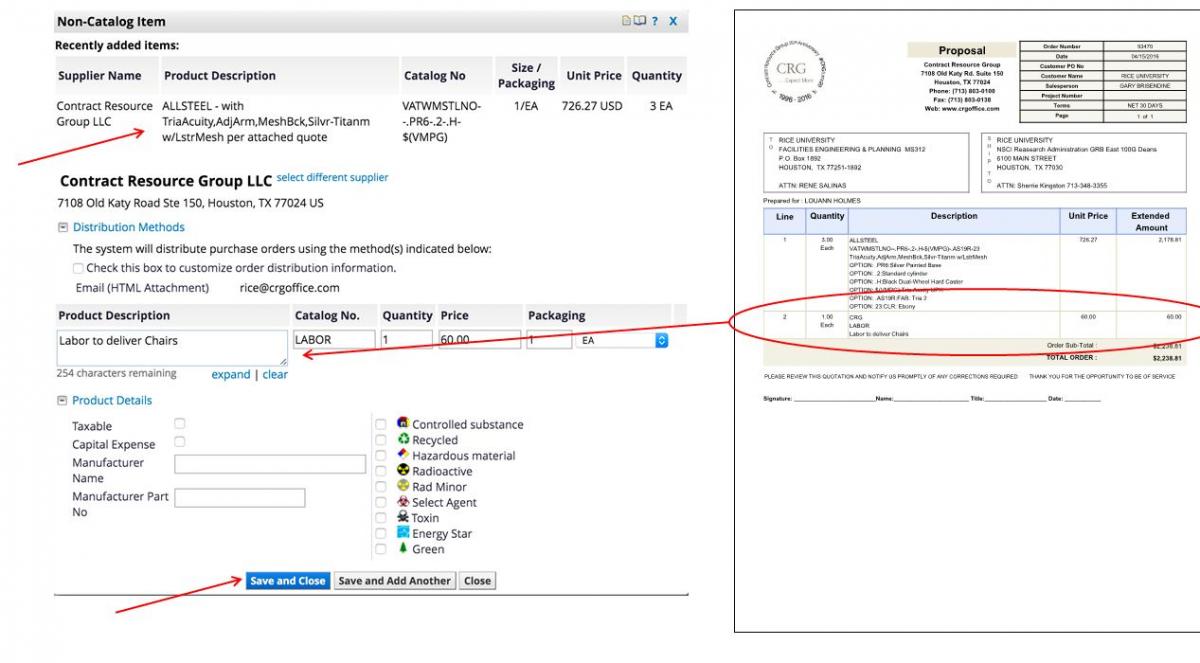Check the Energy Star checkbox
This screenshot has height=663, width=1200.
380,534
